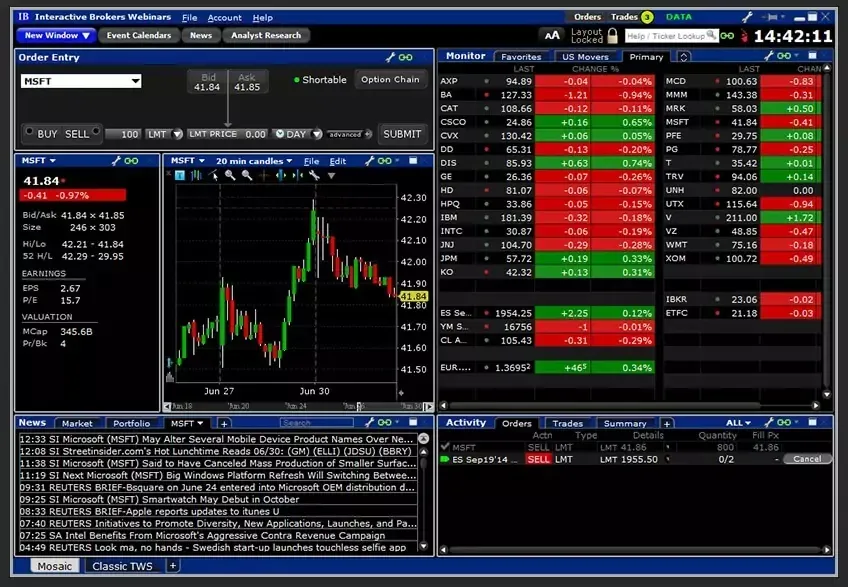Open the Market tab in News panel
This screenshot has width=848, height=587.
pos(77,424)
